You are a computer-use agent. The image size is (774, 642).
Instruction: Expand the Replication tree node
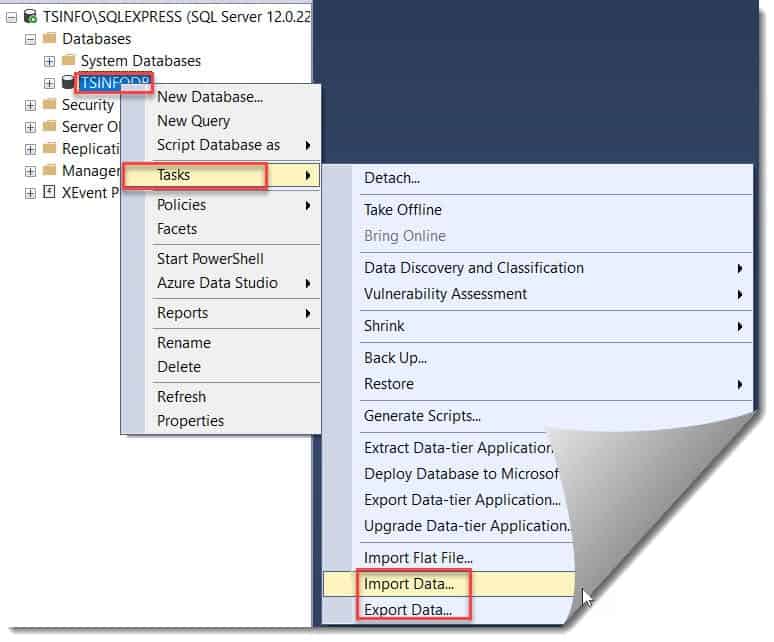30,149
